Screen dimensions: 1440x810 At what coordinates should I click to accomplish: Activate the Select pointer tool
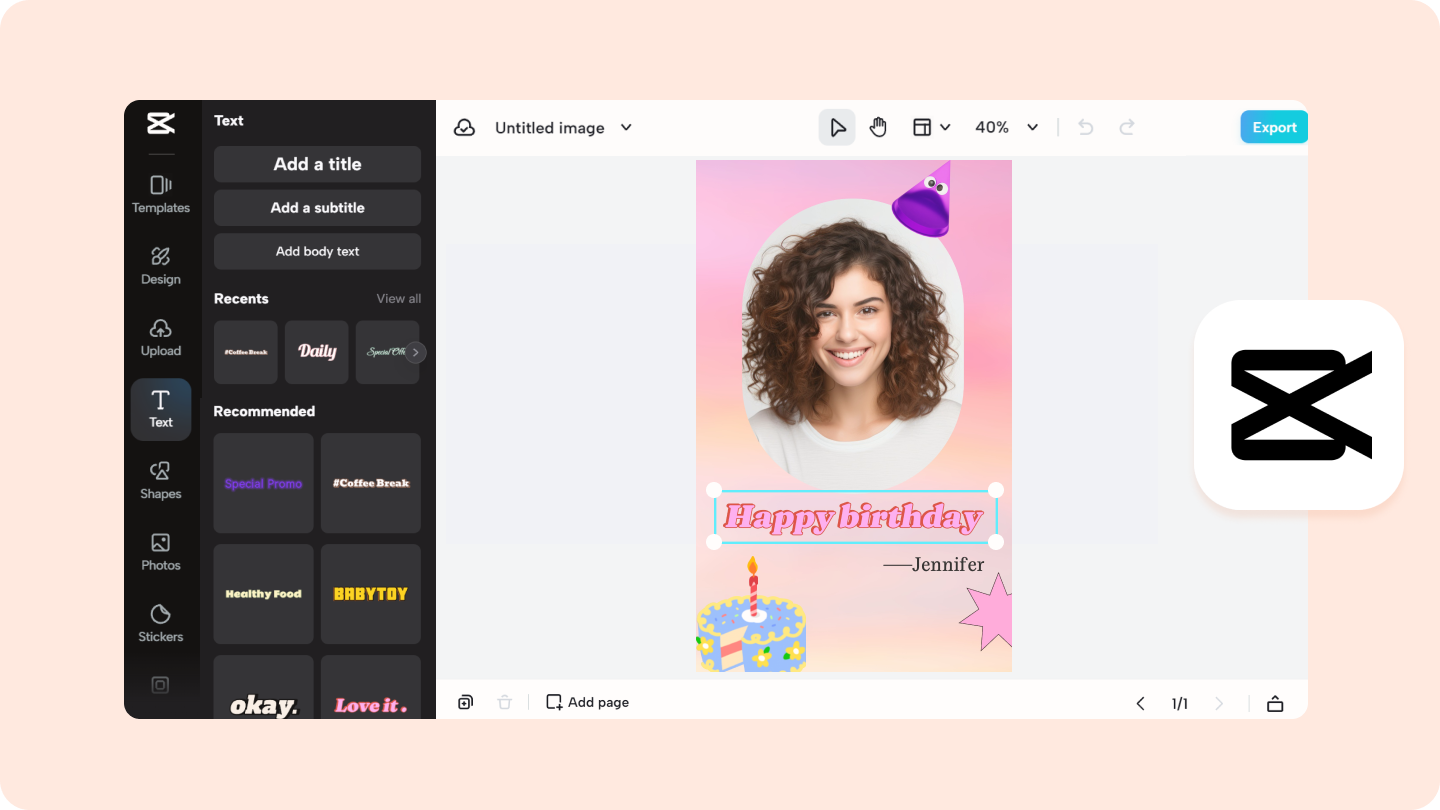coord(838,127)
